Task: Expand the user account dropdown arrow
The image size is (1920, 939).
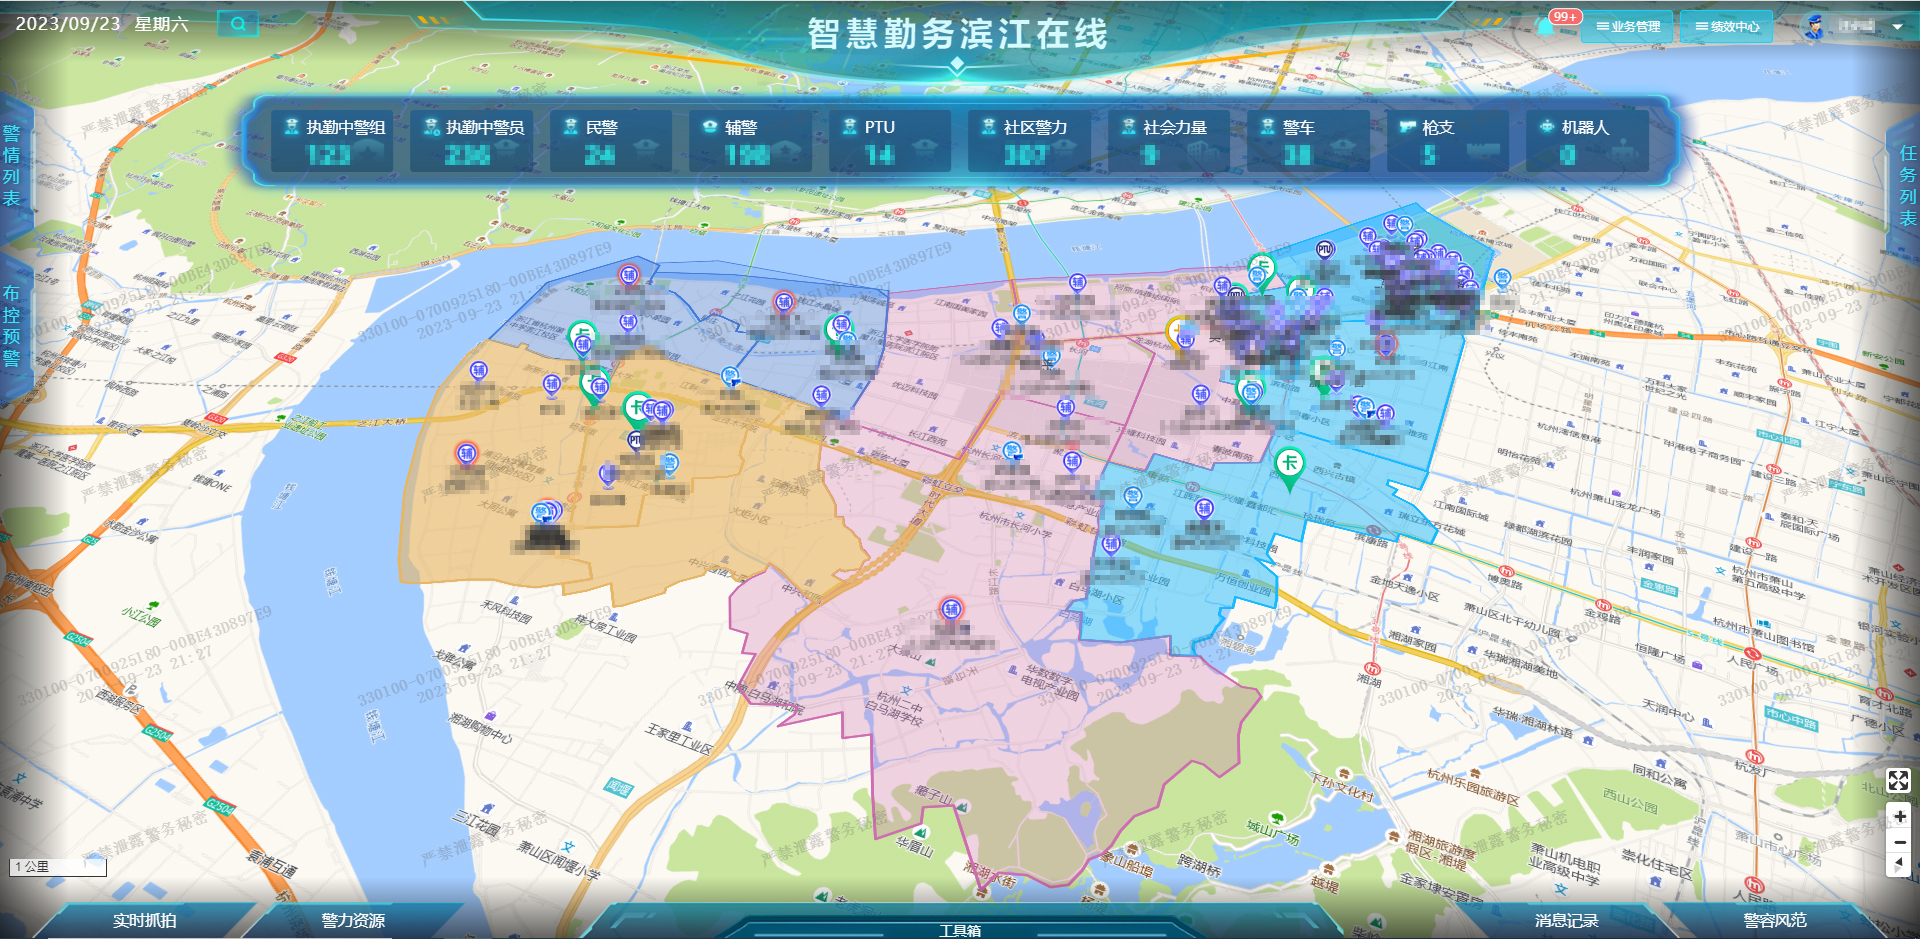Action: (1897, 27)
